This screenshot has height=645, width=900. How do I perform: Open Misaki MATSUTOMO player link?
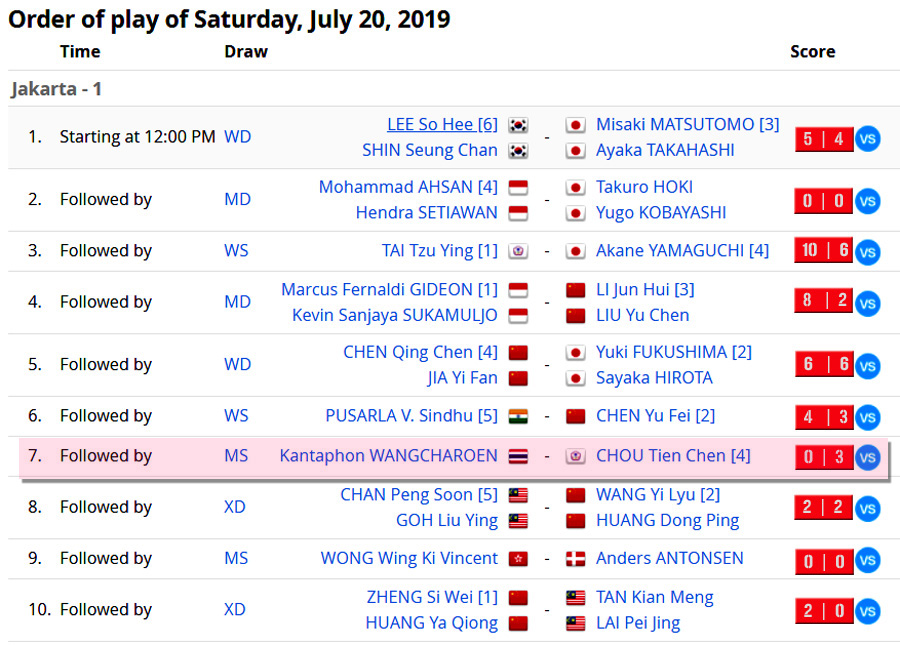click(687, 124)
